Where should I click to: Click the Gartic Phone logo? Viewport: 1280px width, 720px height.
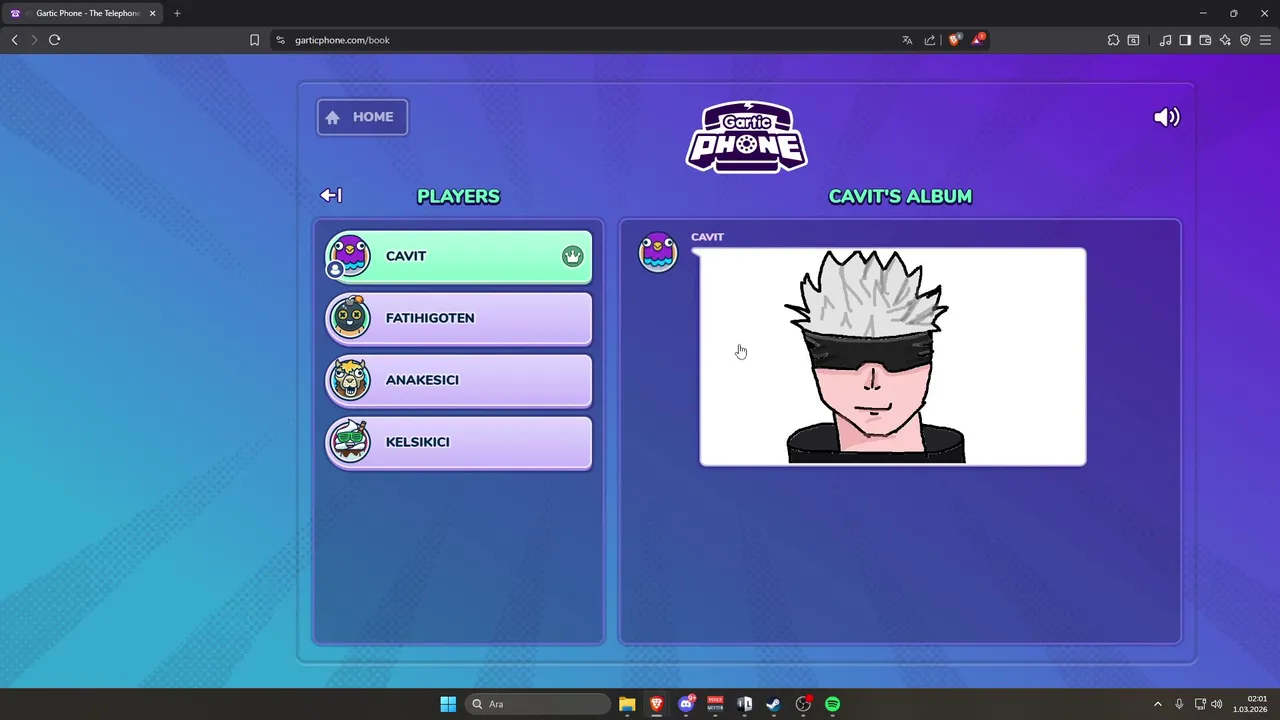click(747, 137)
